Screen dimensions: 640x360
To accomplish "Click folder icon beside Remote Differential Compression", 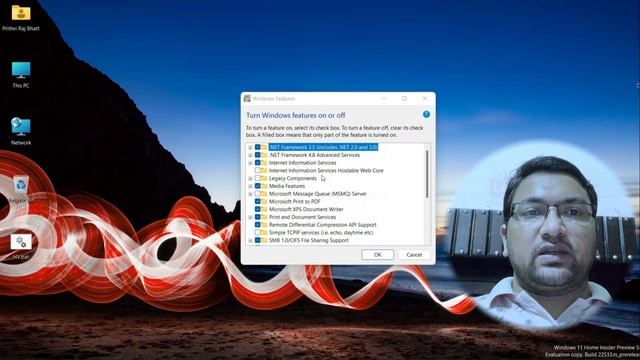I will (264, 224).
